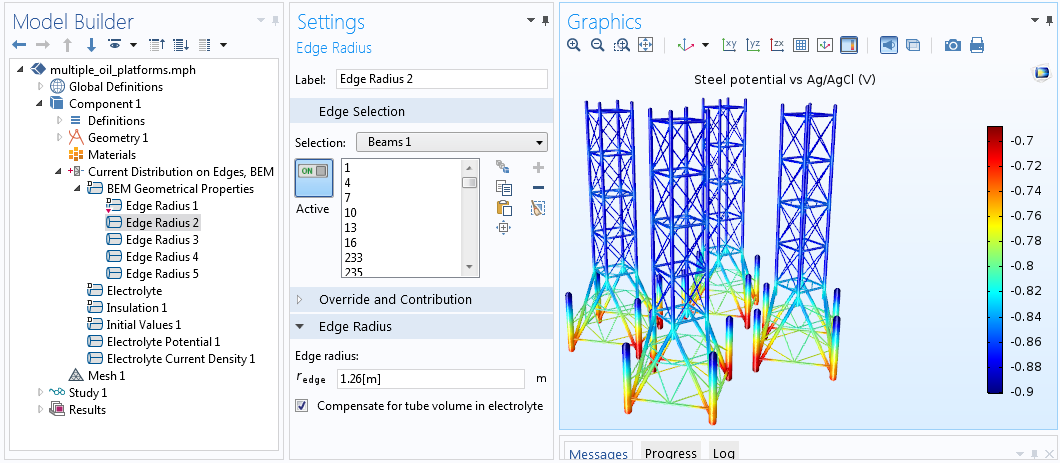Toggle the color legend display button
The image size is (1060, 463).
848,45
